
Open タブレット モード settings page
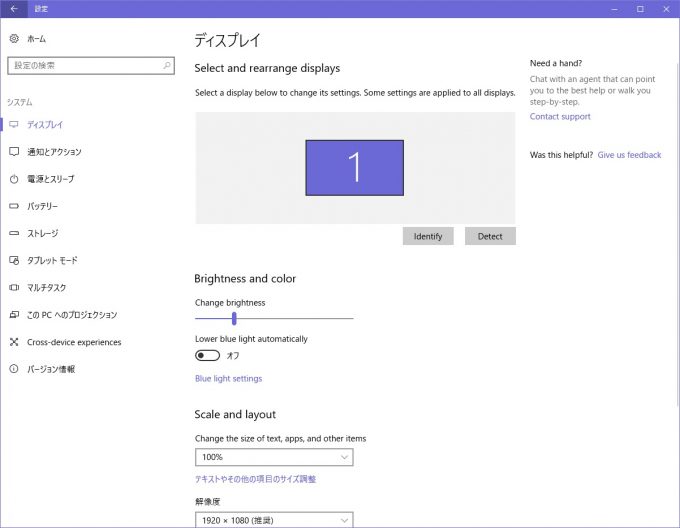(52, 261)
